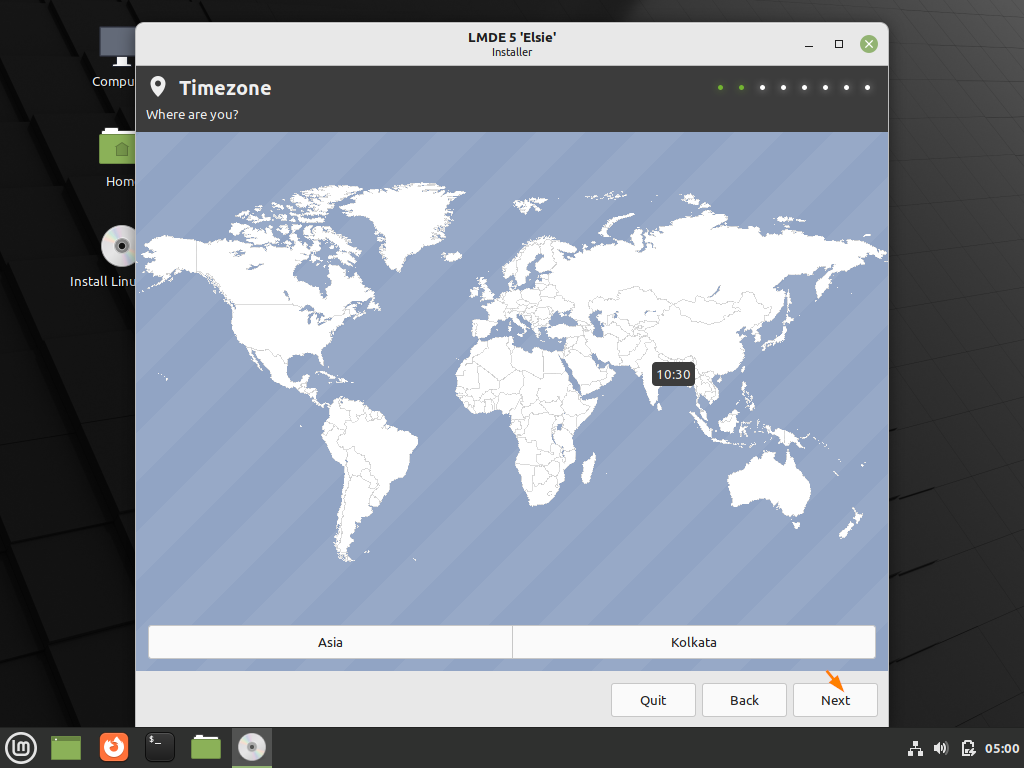This screenshot has width=1024, height=768.
Task: Minimize the installer window
Action: point(808,44)
